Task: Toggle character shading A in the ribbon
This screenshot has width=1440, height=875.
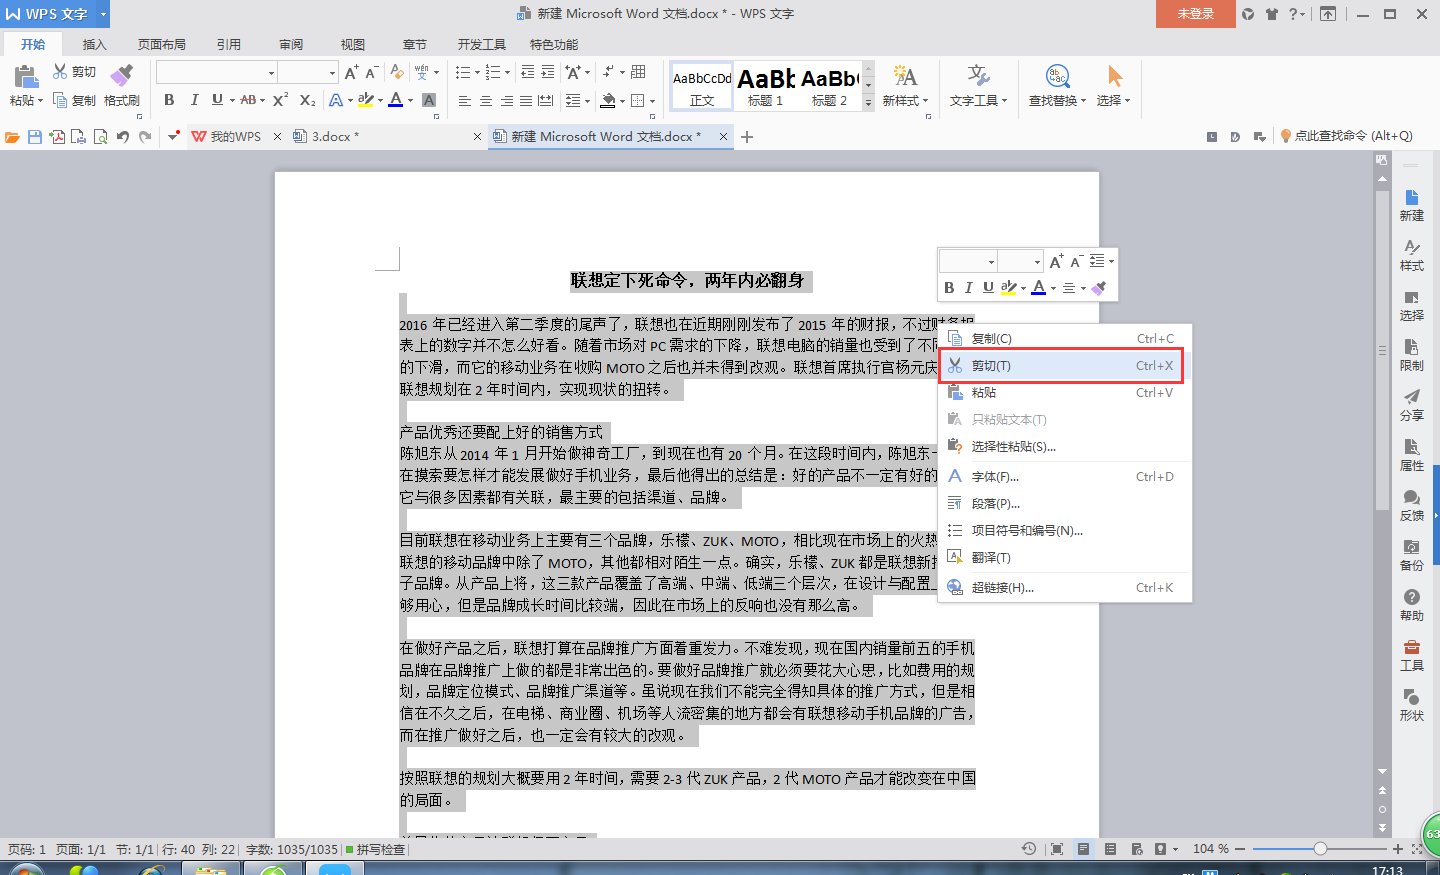Action: [x=429, y=100]
